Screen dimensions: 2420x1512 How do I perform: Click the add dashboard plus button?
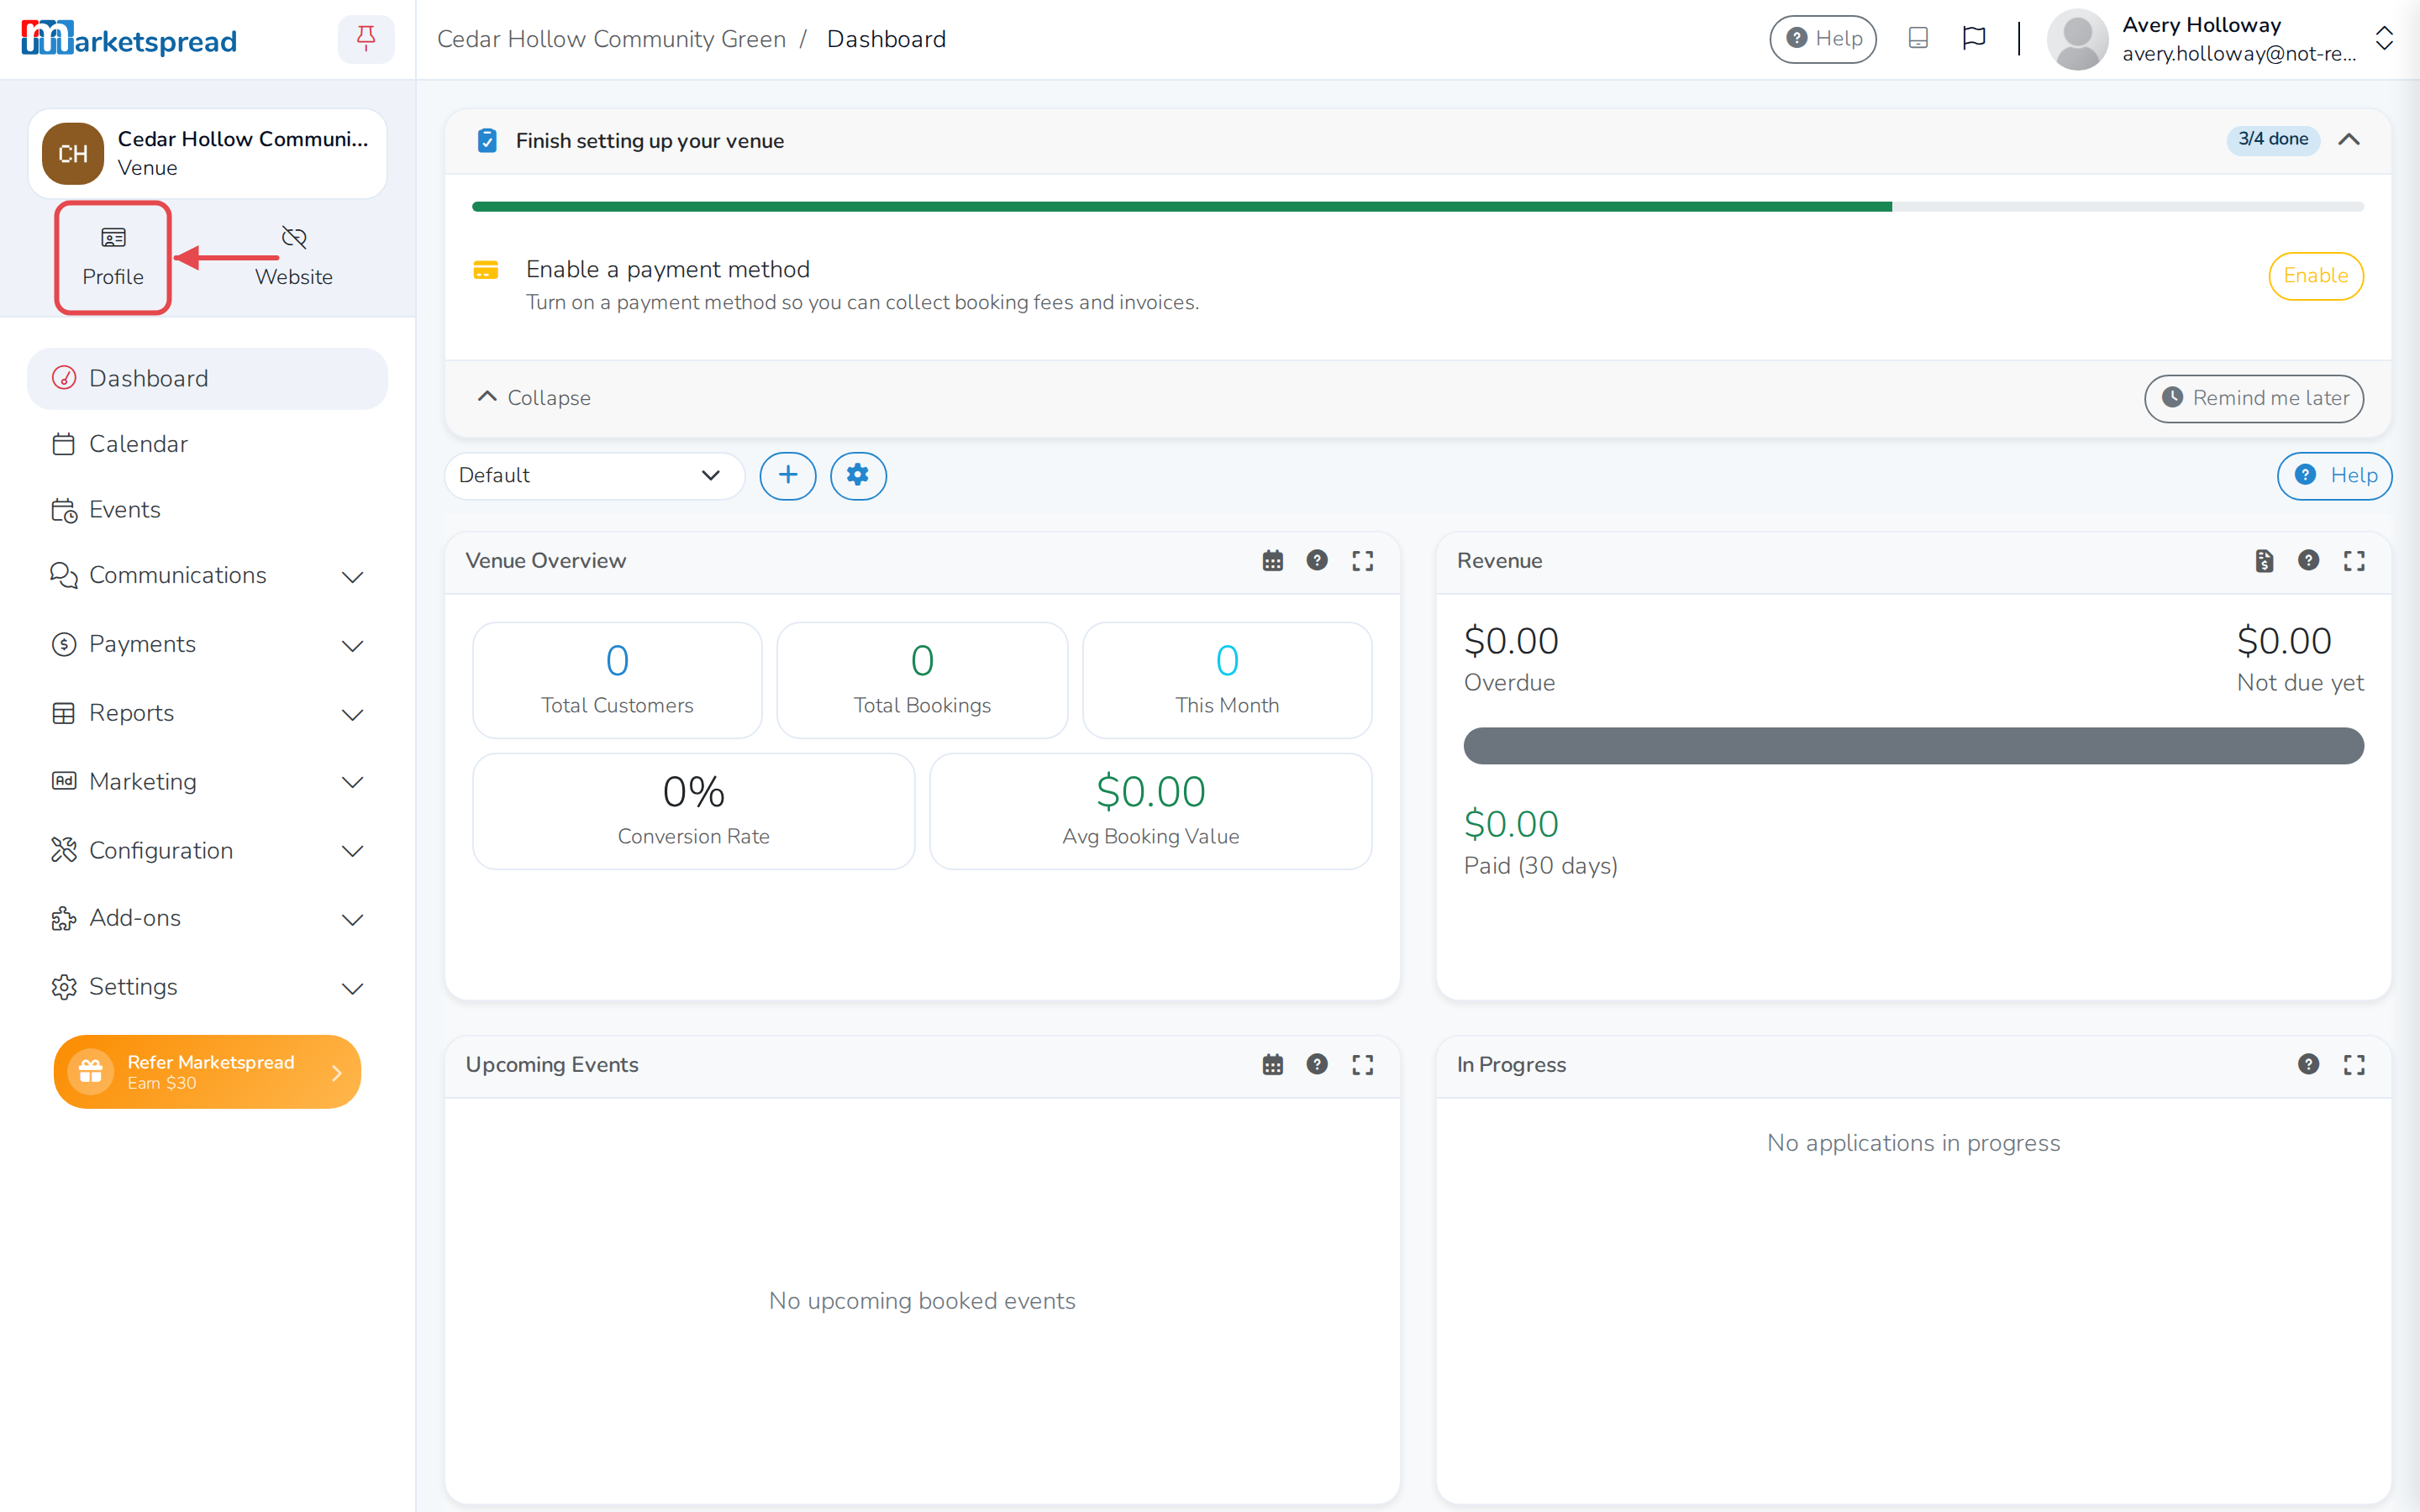[788, 475]
